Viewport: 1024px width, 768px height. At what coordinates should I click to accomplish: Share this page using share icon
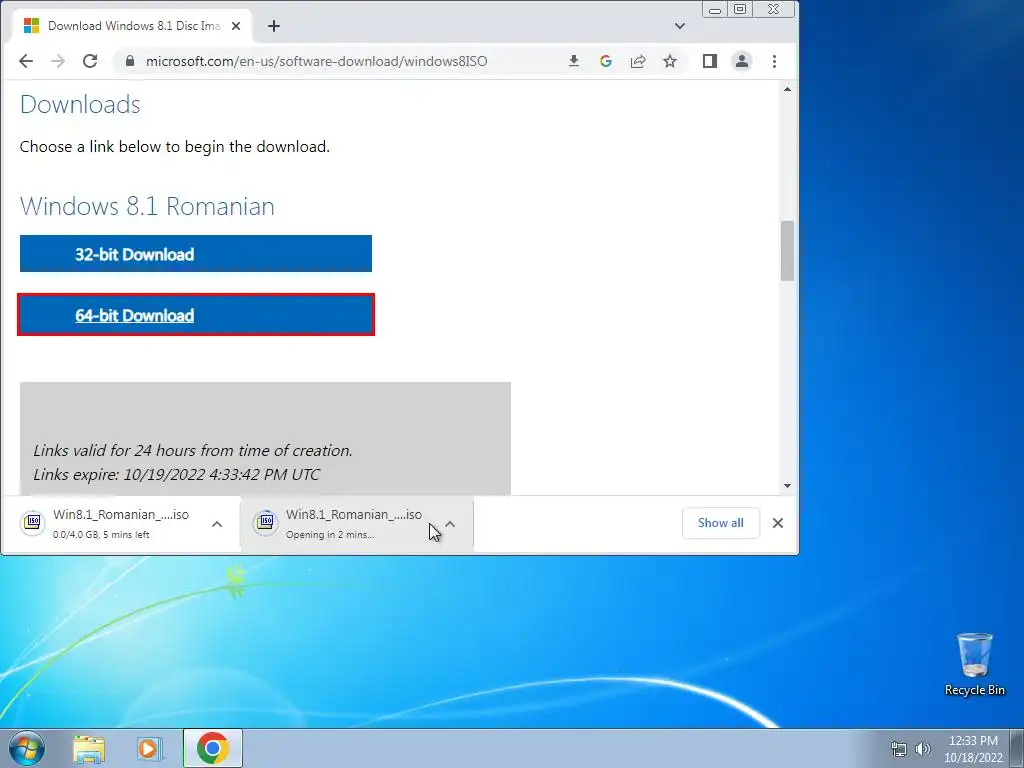637,61
